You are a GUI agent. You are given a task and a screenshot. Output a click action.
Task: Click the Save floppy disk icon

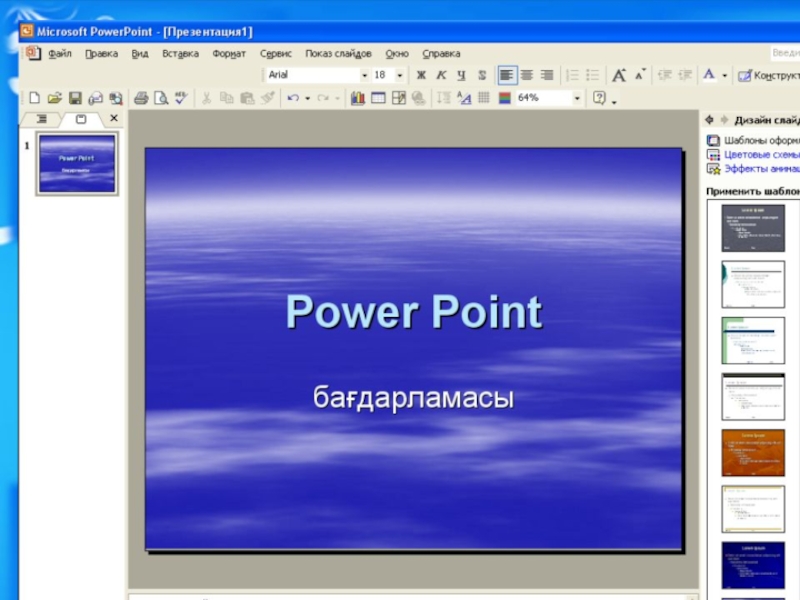click(76, 98)
